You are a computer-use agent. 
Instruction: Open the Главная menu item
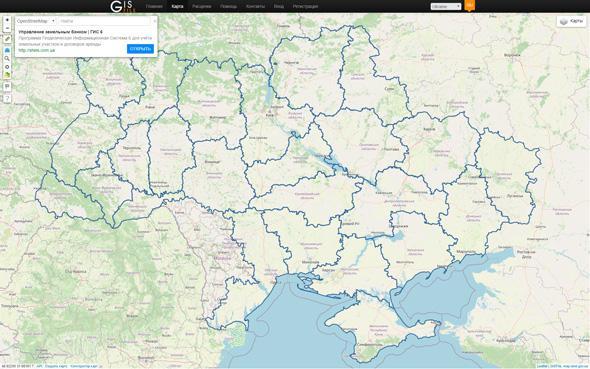point(154,6)
